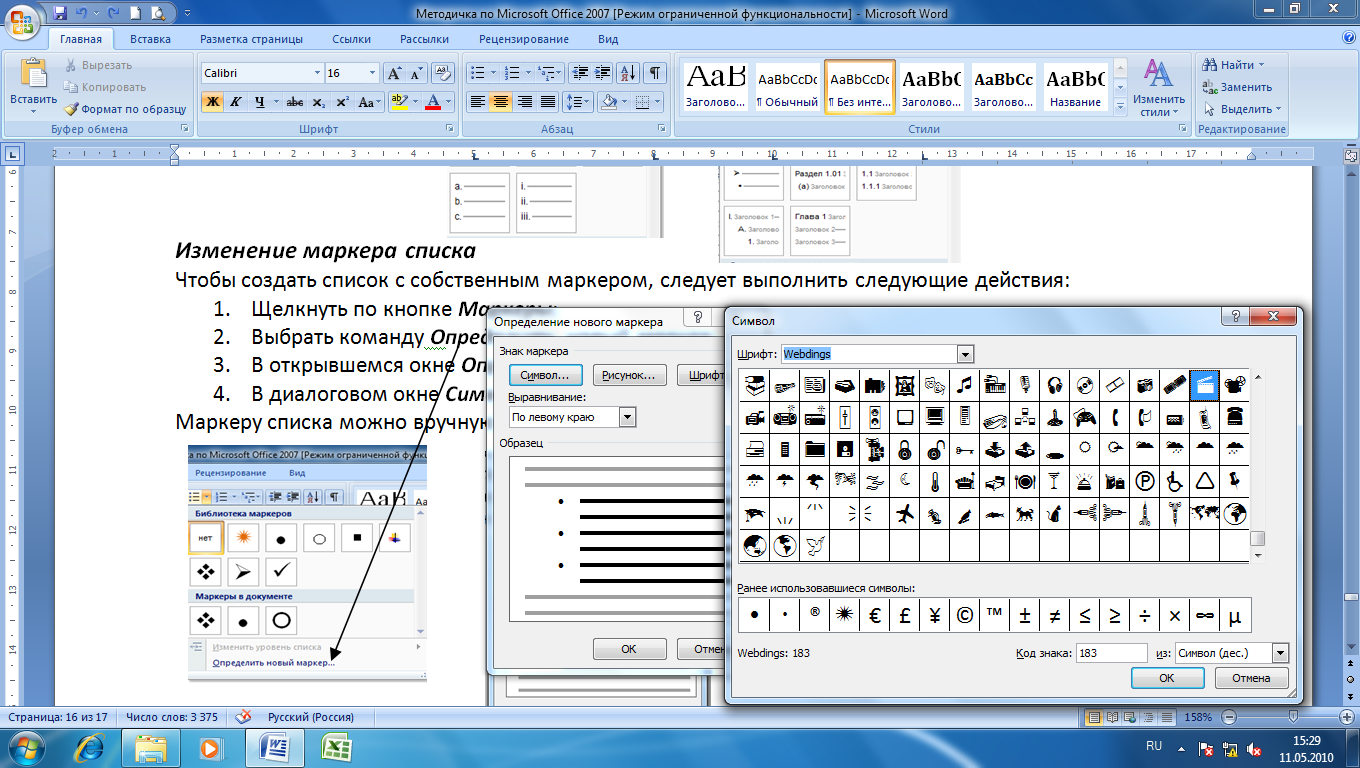Click the Office button logo
Screen dimensions: 1360x768
click(22, 21)
